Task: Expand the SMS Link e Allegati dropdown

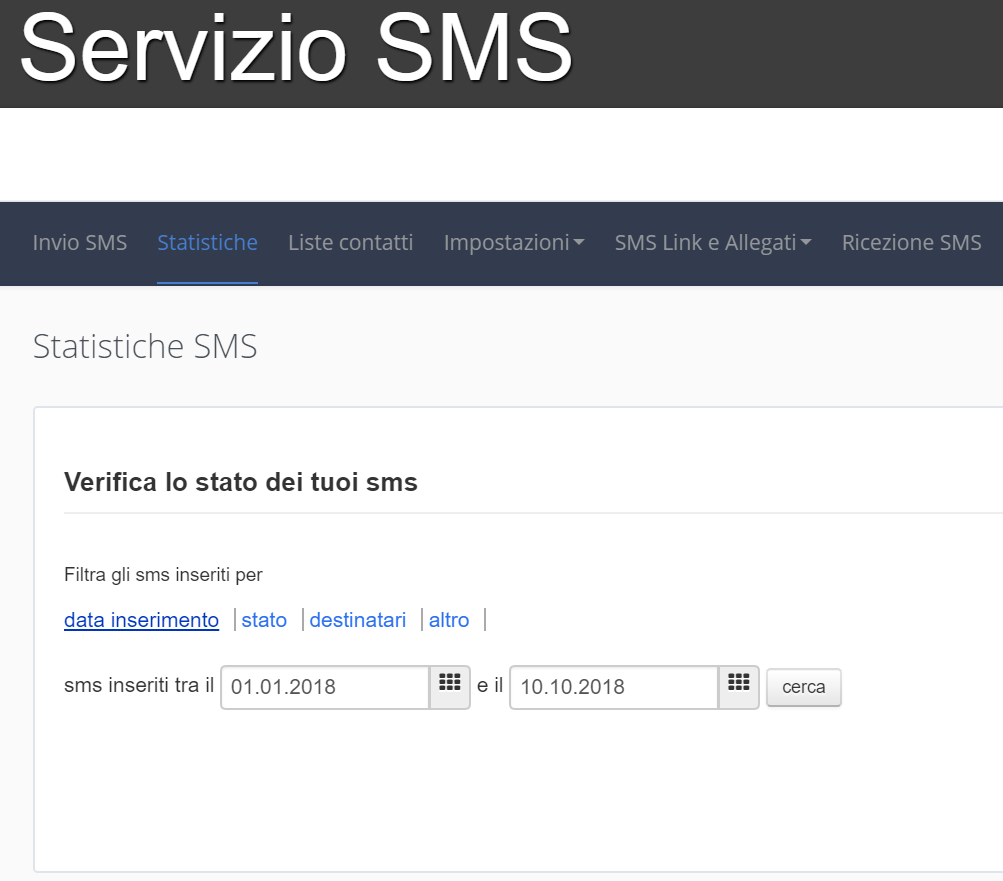Action: (713, 243)
